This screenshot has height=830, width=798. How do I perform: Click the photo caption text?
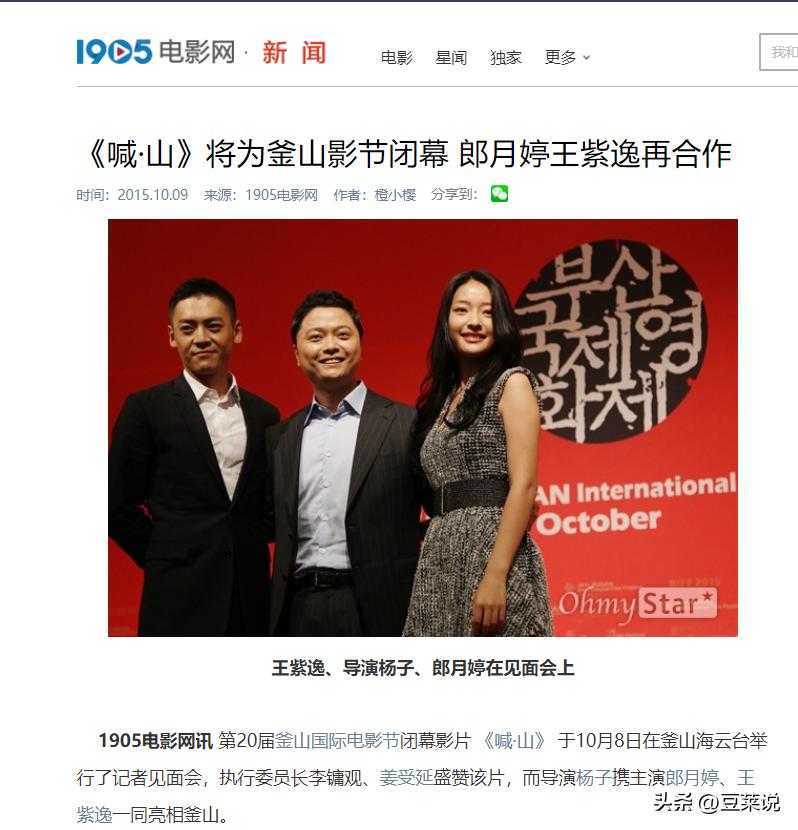click(423, 668)
